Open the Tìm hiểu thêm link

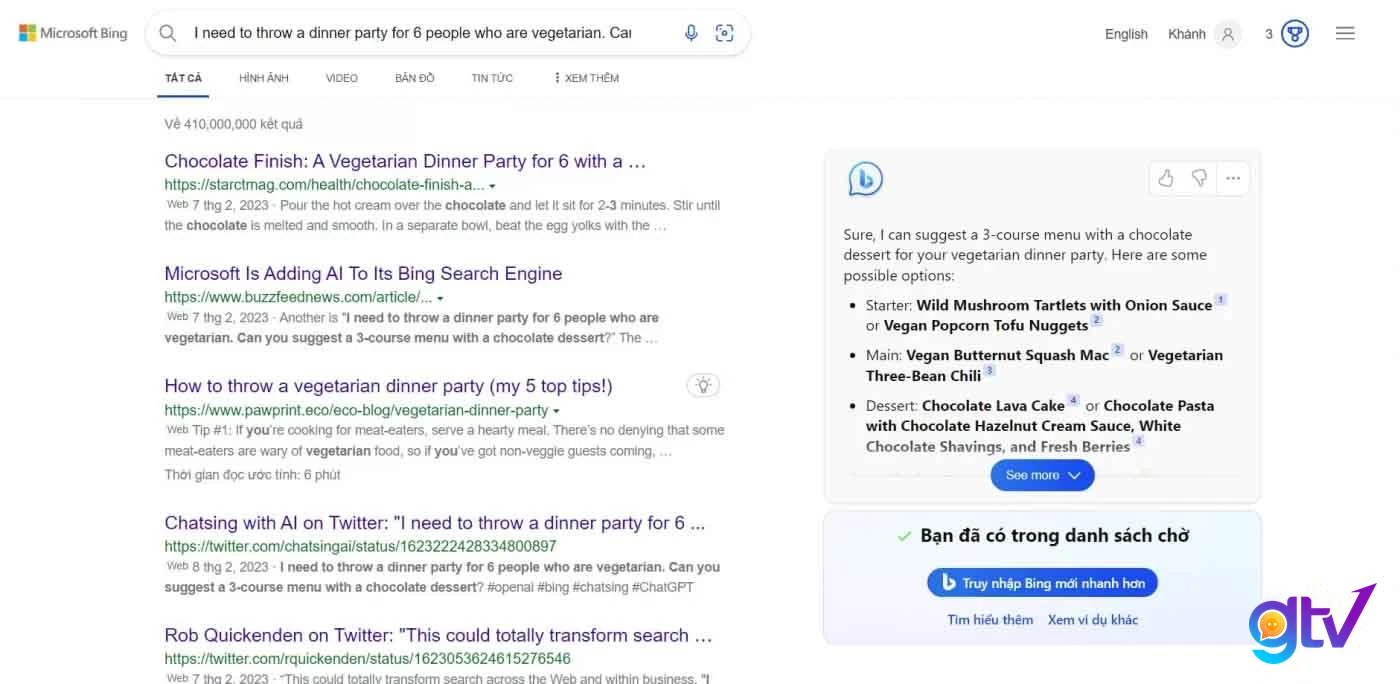point(990,620)
